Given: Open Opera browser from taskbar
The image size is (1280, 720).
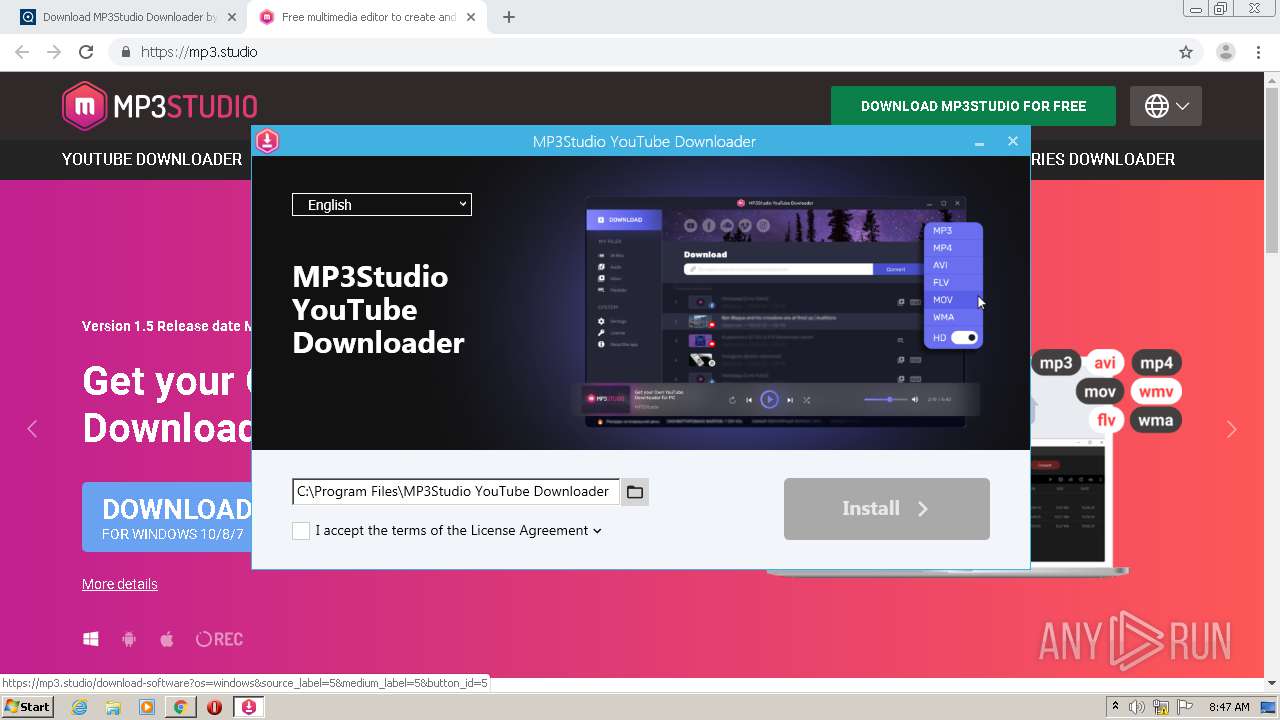Looking at the screenshot, I should pyautogui.click(x=214, y=707).
